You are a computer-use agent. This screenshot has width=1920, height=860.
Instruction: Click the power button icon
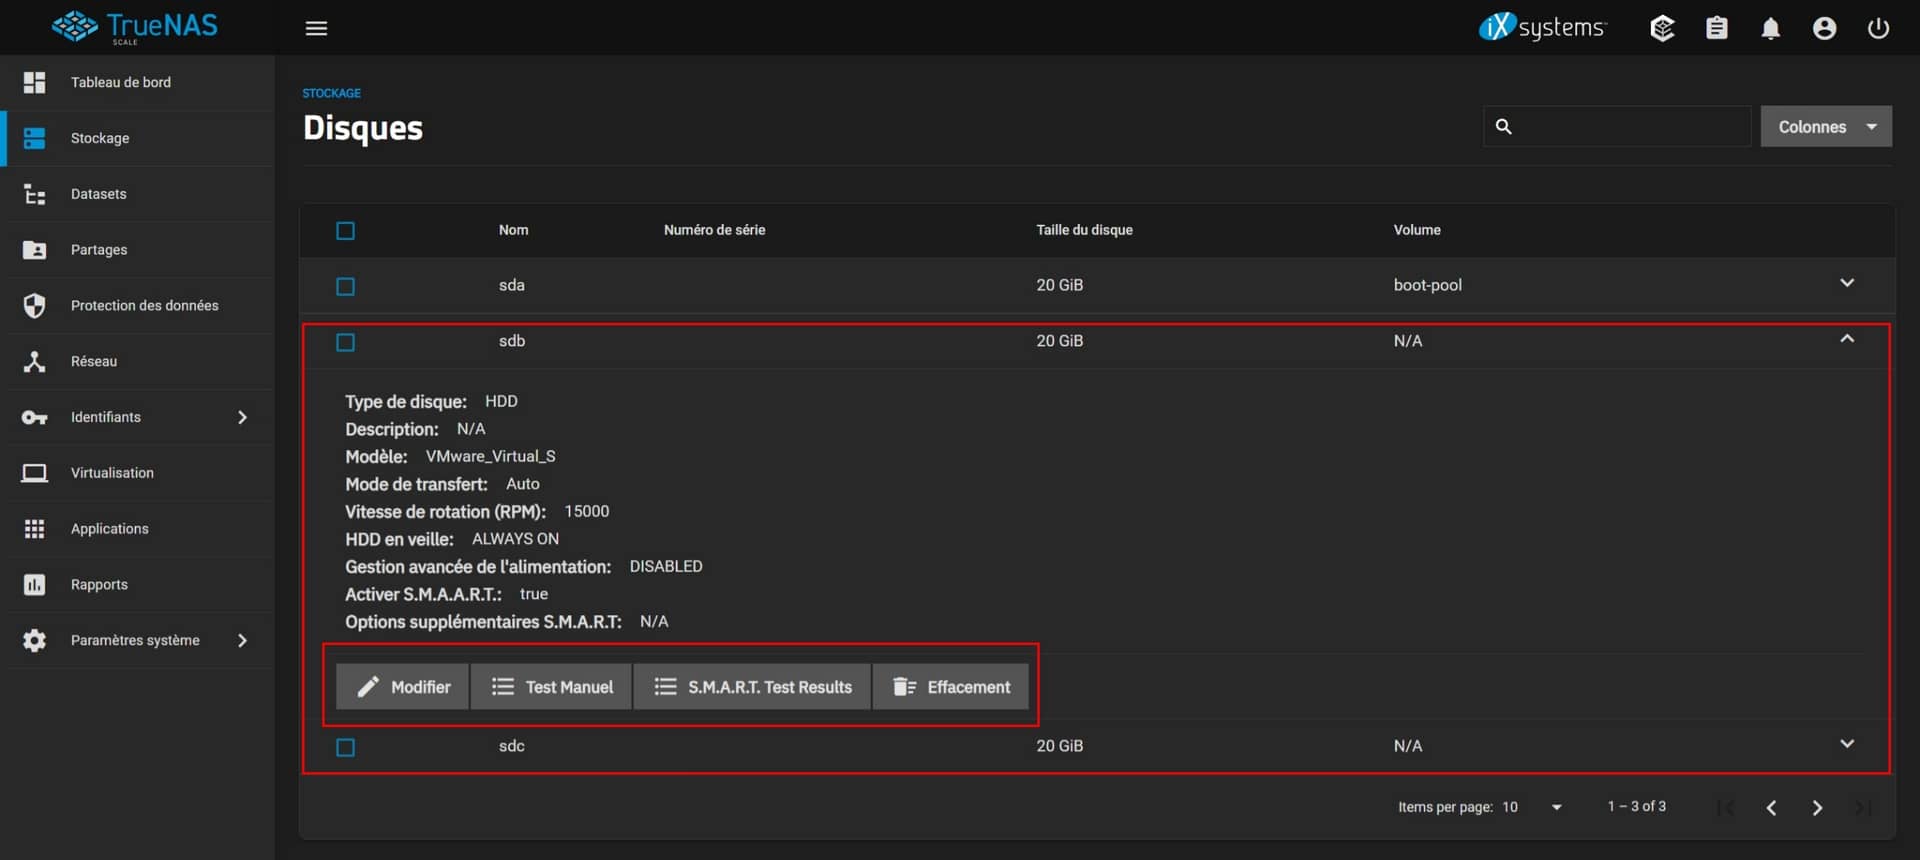1878,28
